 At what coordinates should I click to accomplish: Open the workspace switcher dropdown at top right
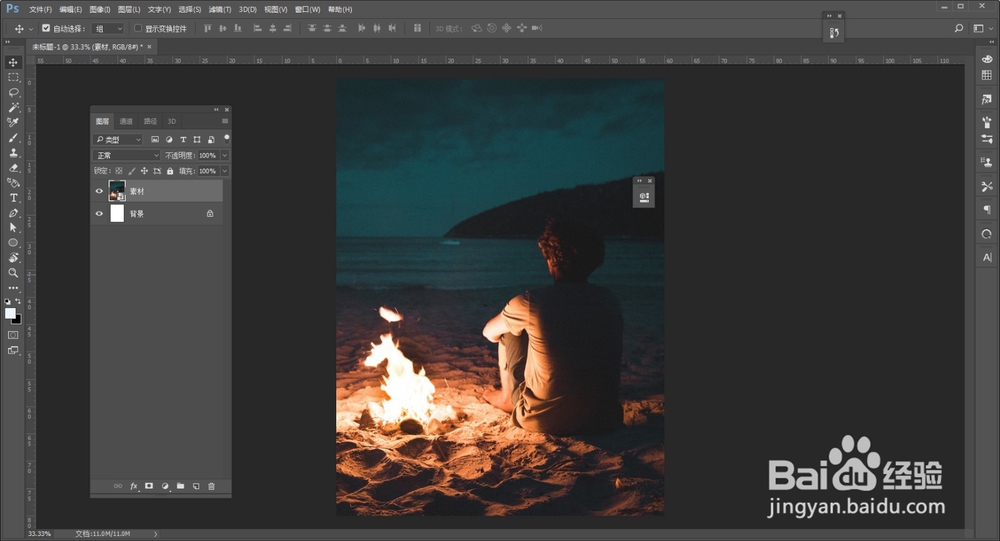tap(983, 28)
